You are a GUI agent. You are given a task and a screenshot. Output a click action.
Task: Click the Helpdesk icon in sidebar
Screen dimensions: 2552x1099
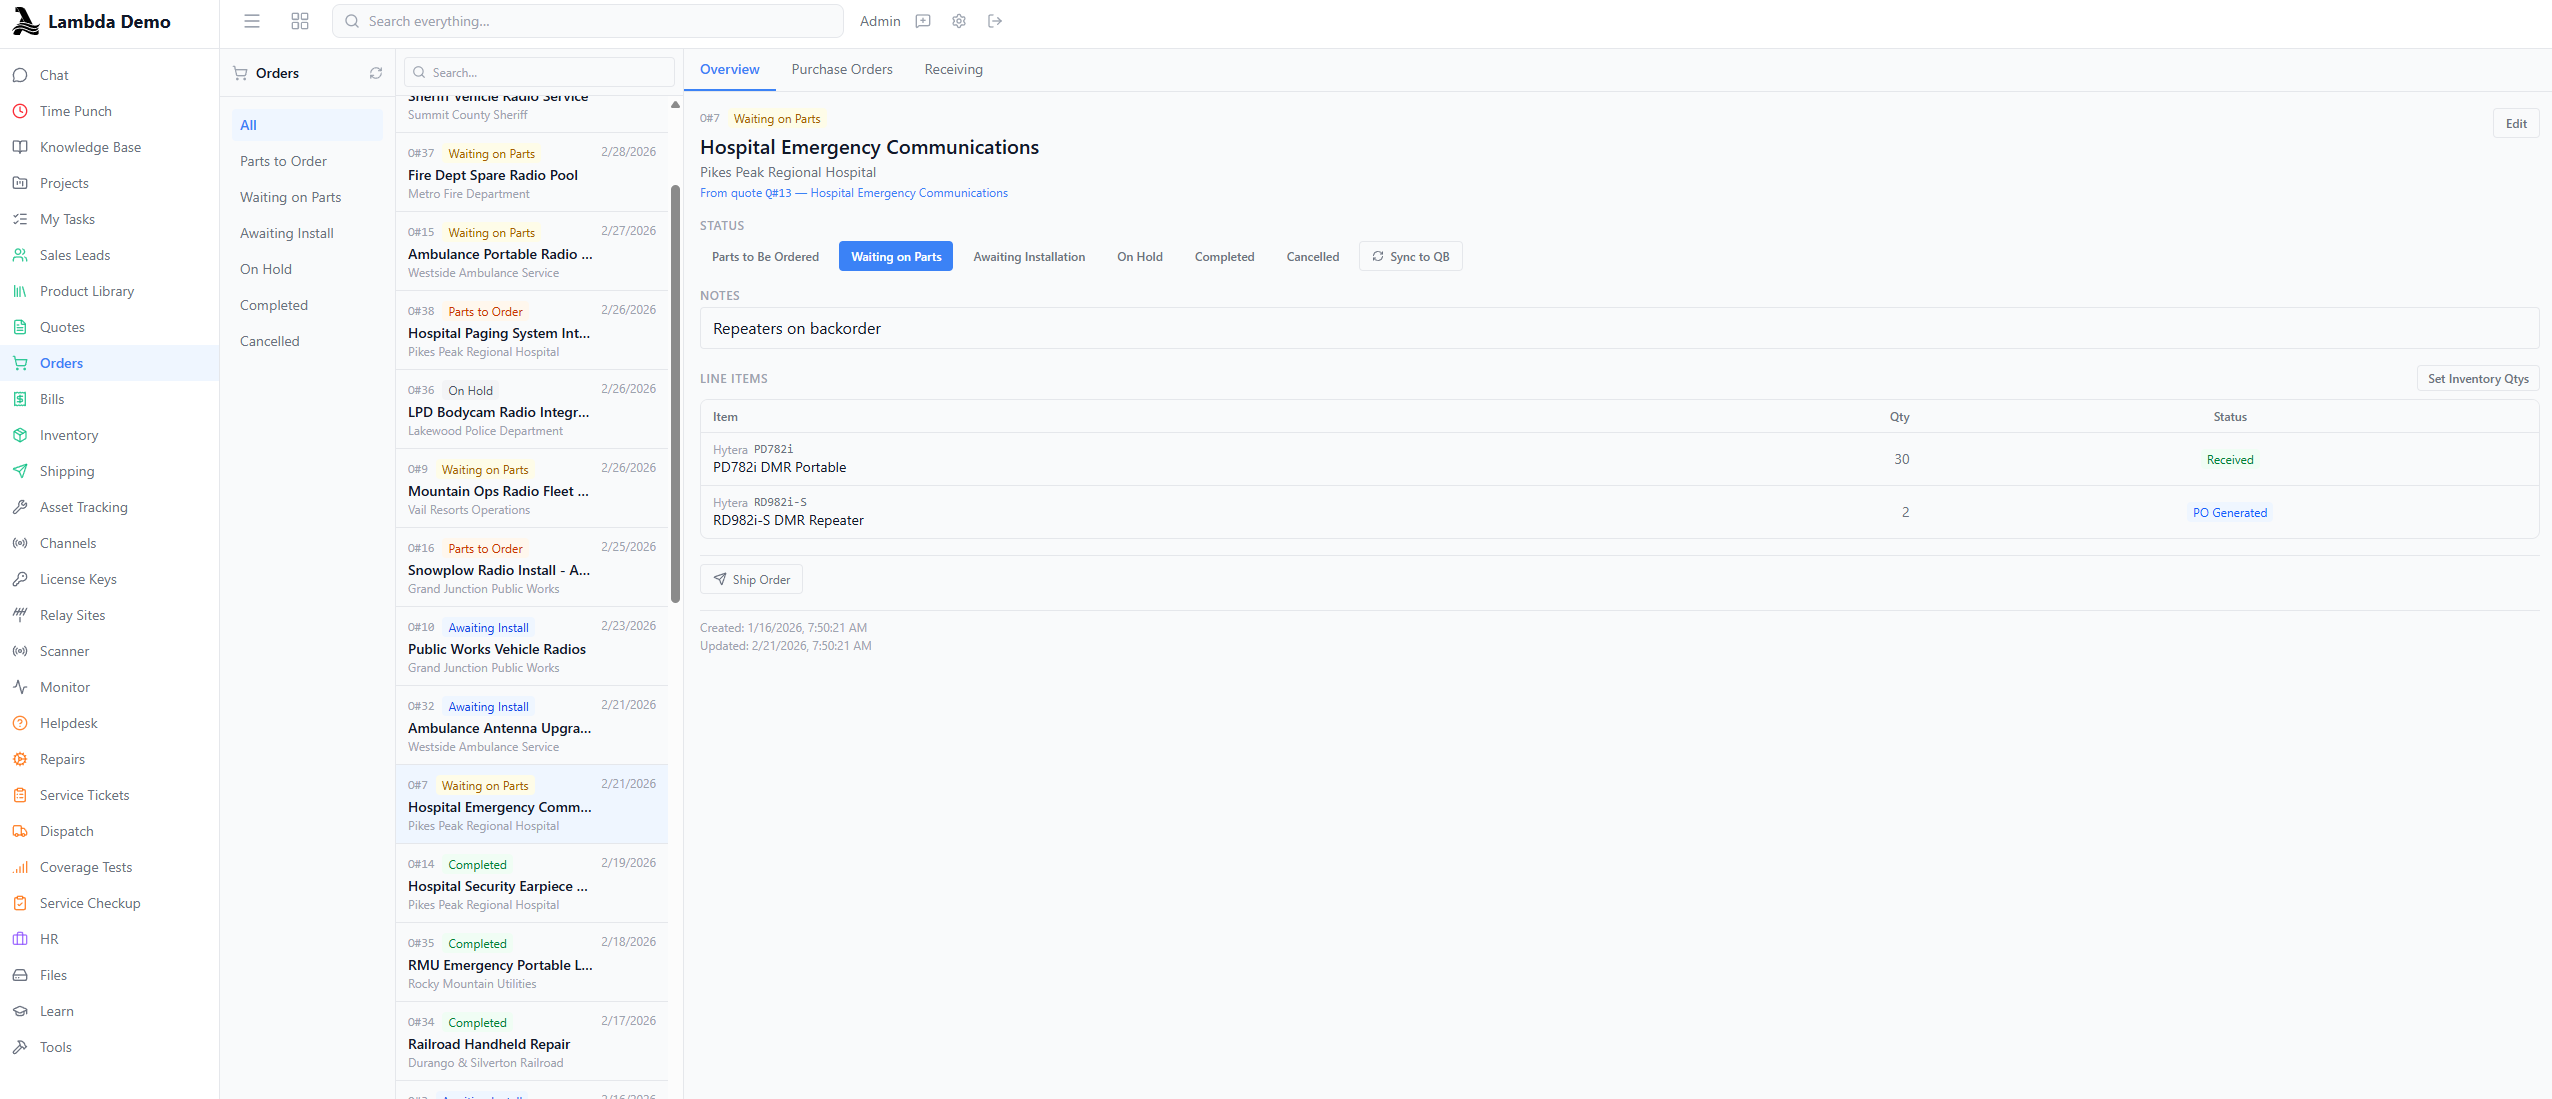[21, 723]
